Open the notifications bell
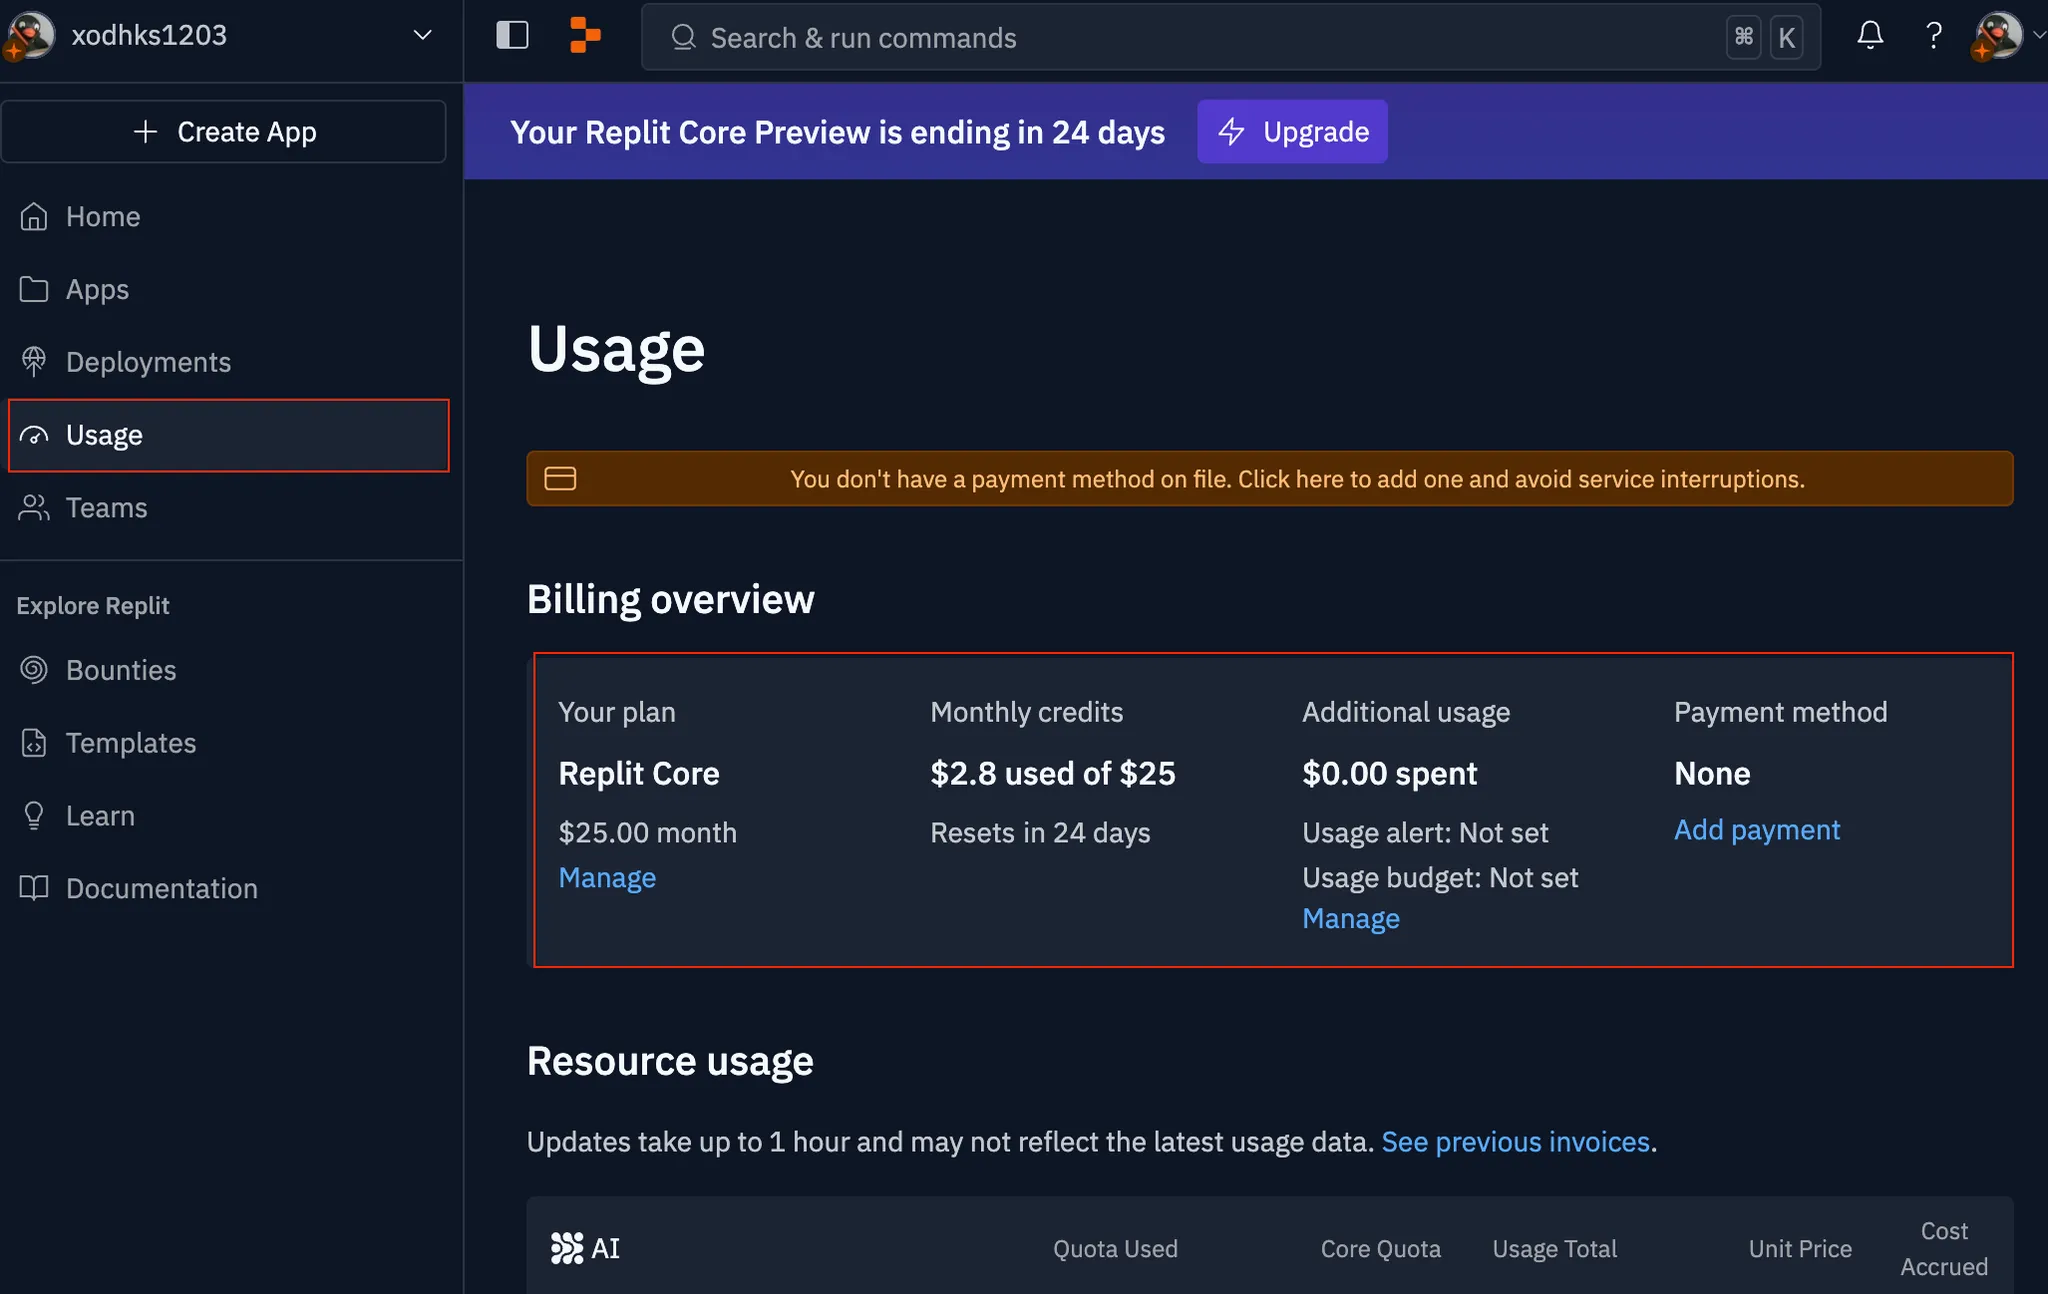This screenshot has width=2048, height=1294. [1869, 36]
